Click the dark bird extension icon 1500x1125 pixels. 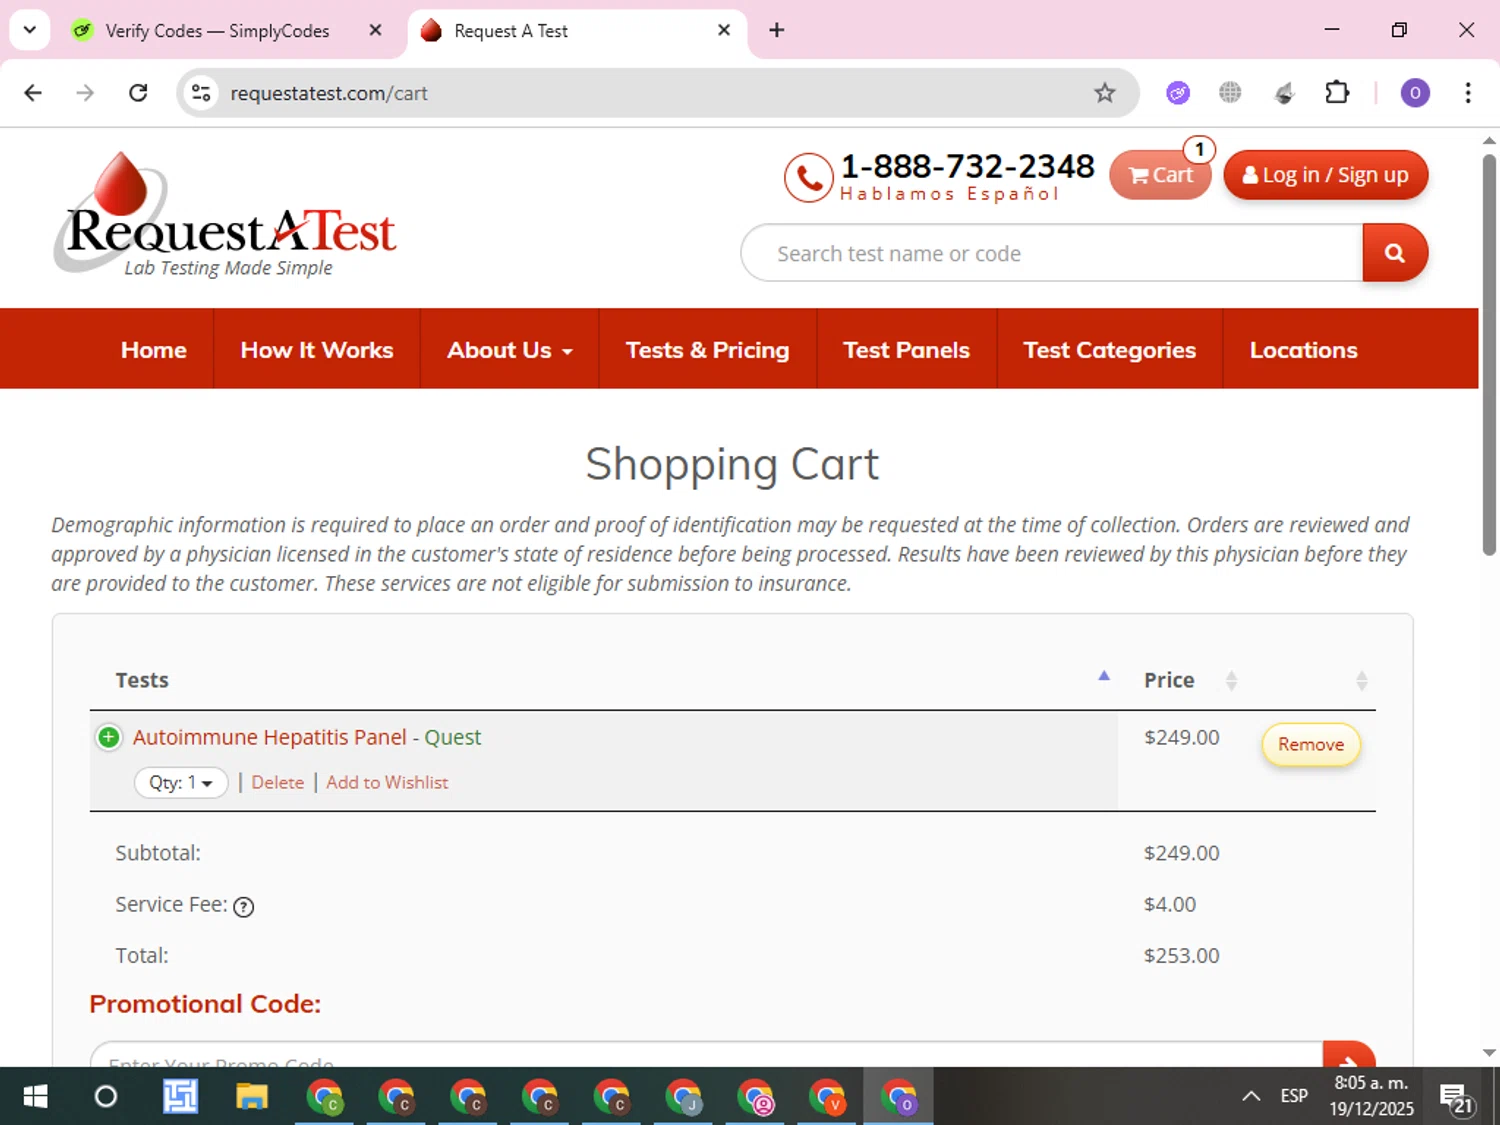tap(1284, 93)
